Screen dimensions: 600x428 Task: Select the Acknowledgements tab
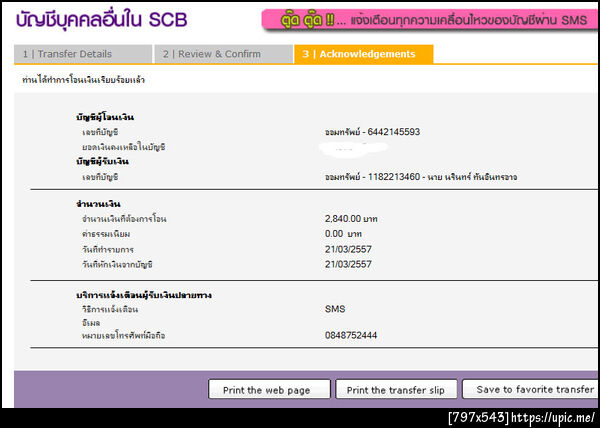pyautogui.click(x=364, y=54)
